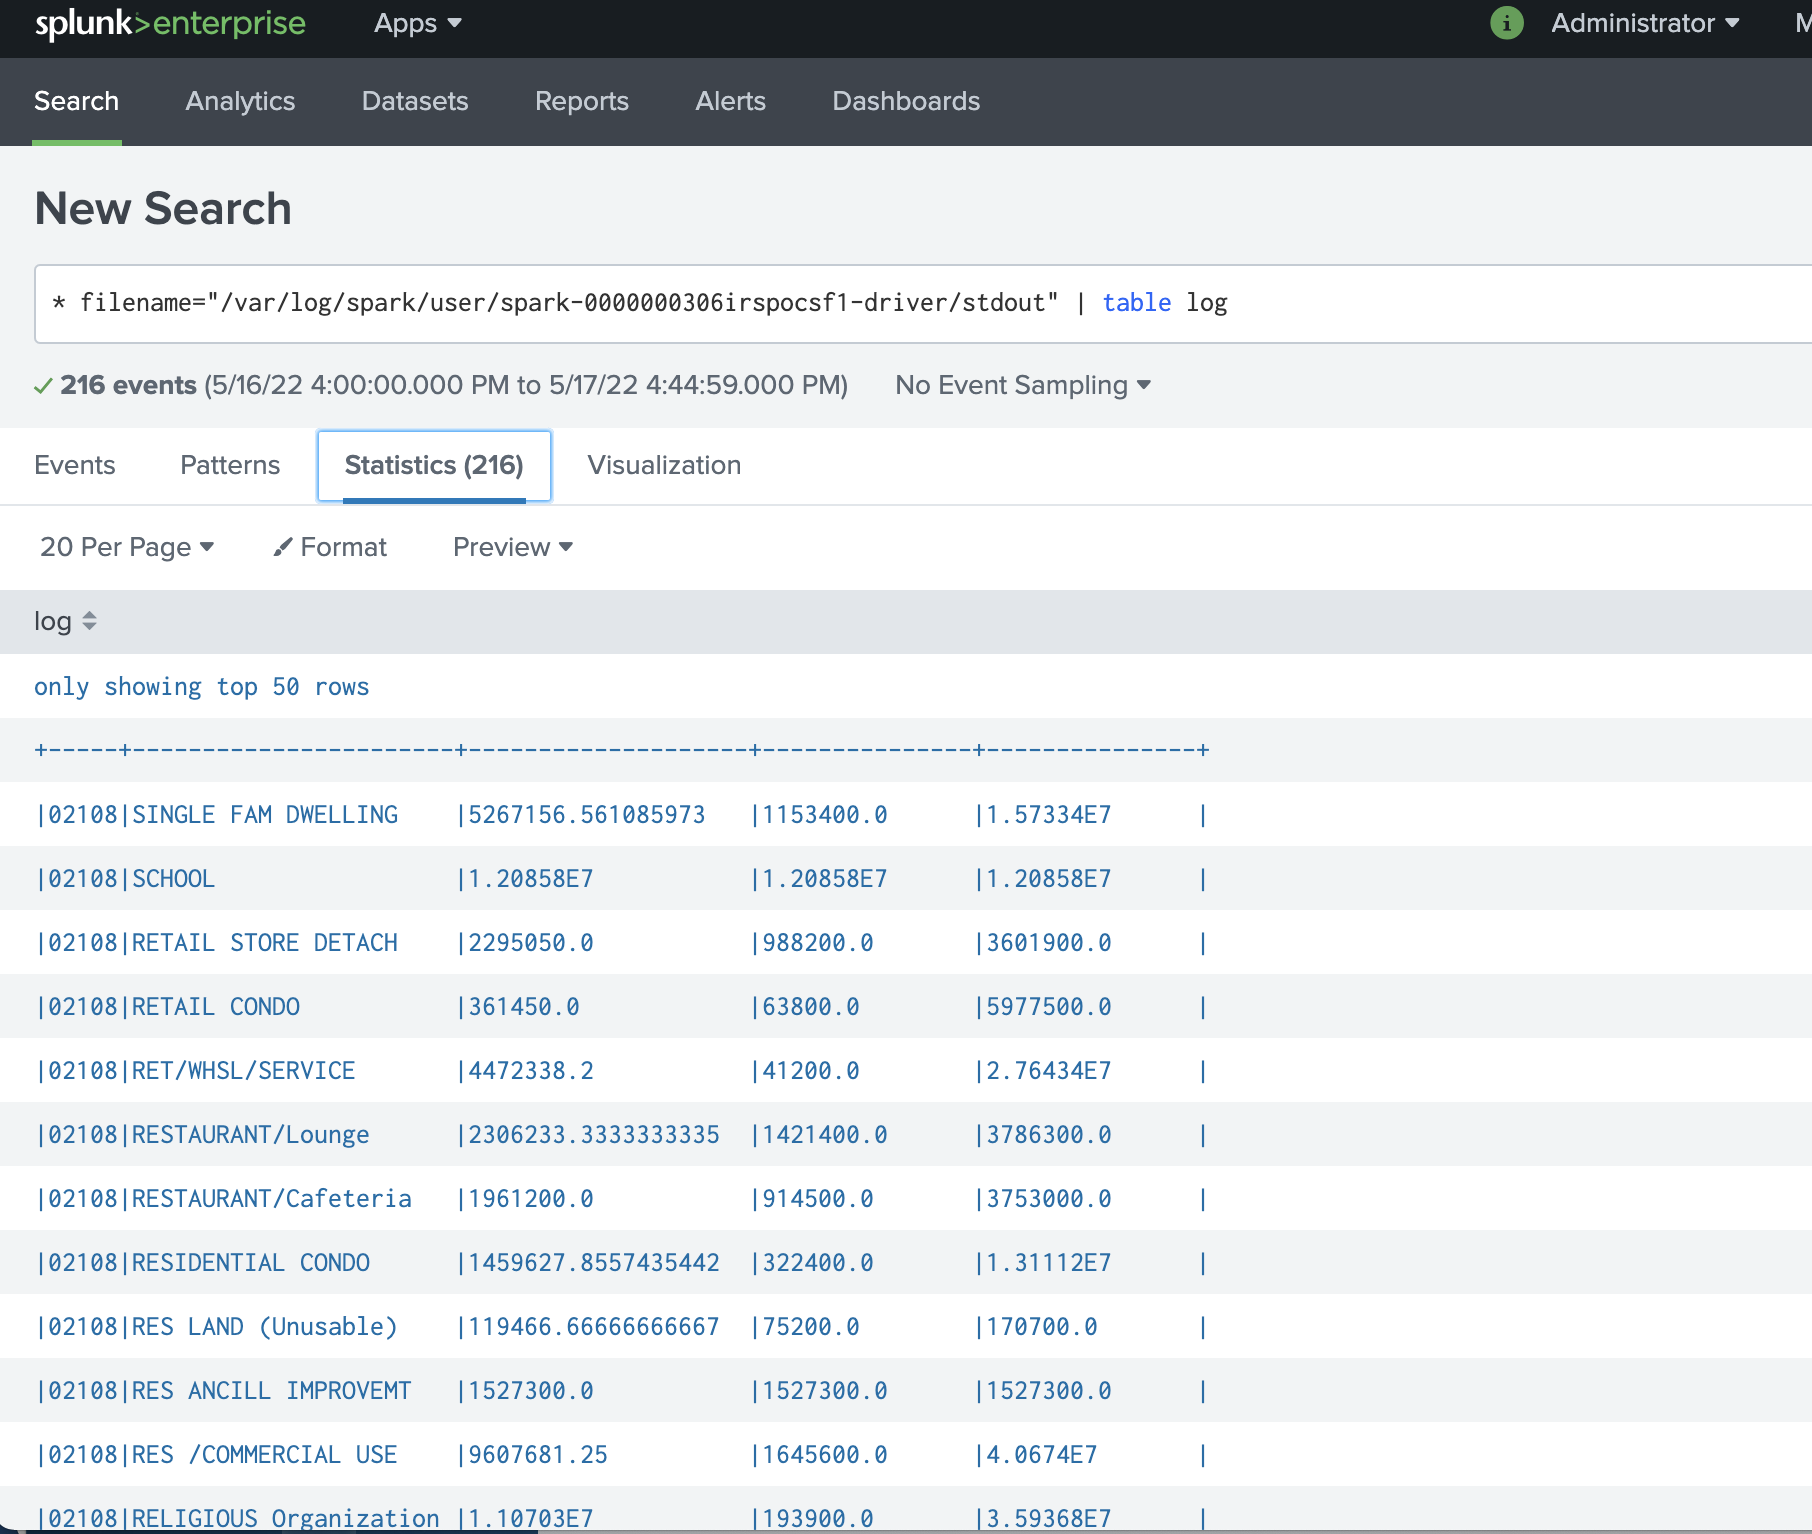Click the green info icon in the top bar

click(1506, 23)
